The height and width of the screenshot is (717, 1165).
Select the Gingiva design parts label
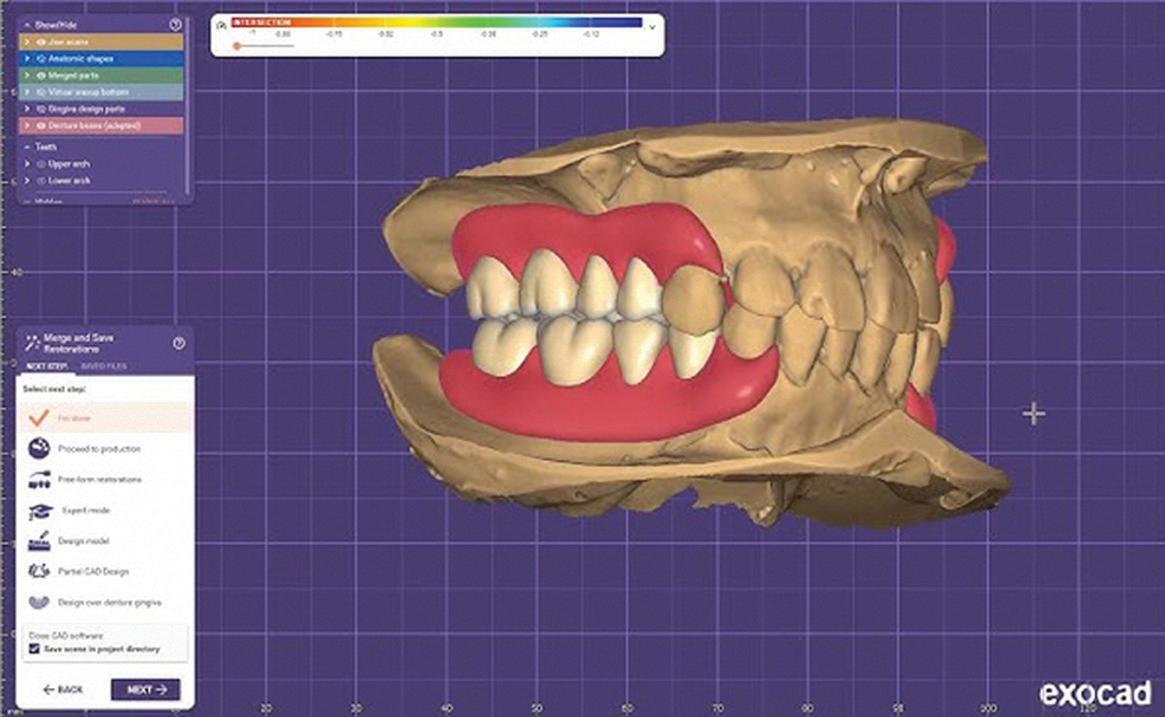tap(86, 109)
